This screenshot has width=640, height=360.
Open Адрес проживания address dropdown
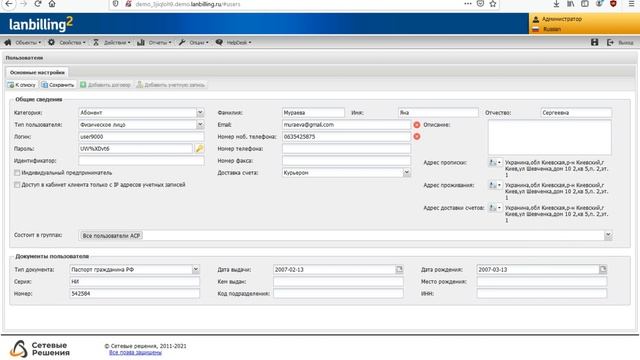(495, 185)
